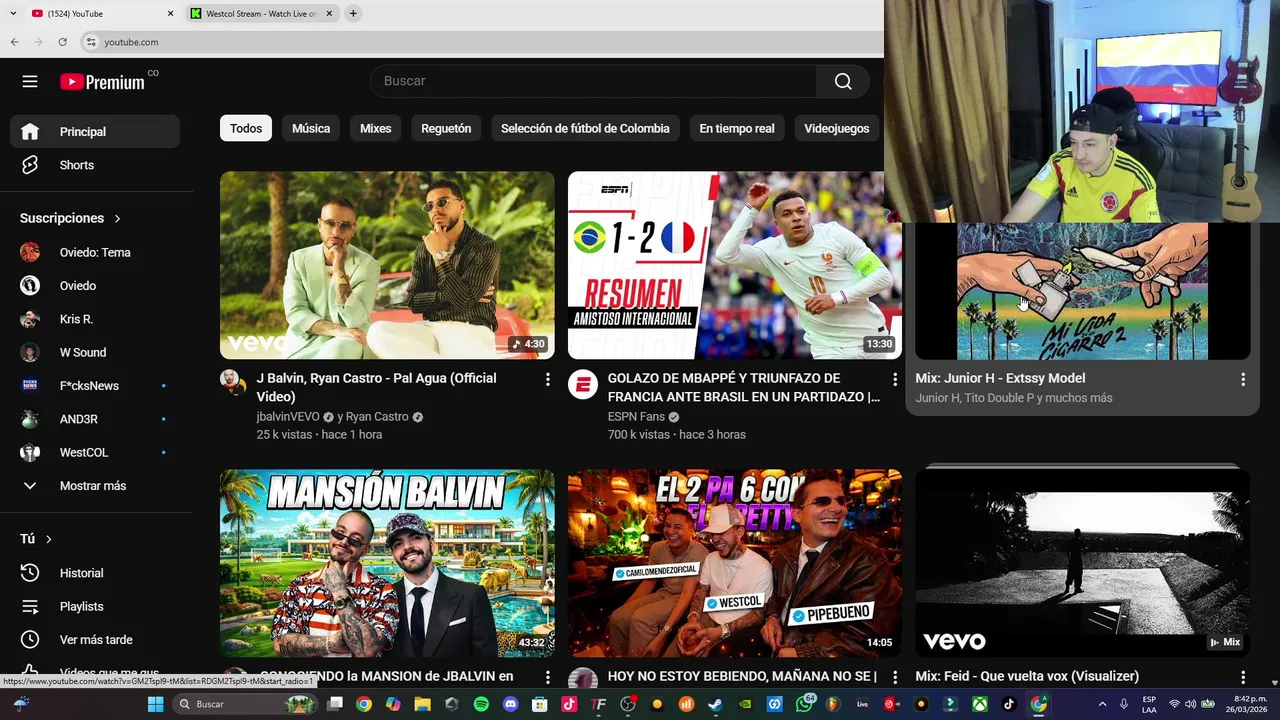Image resolution: width=1280 pixels, height=720 pixels.
Task: Open Principal home in sidebar
Action: (x=95, y=131)
